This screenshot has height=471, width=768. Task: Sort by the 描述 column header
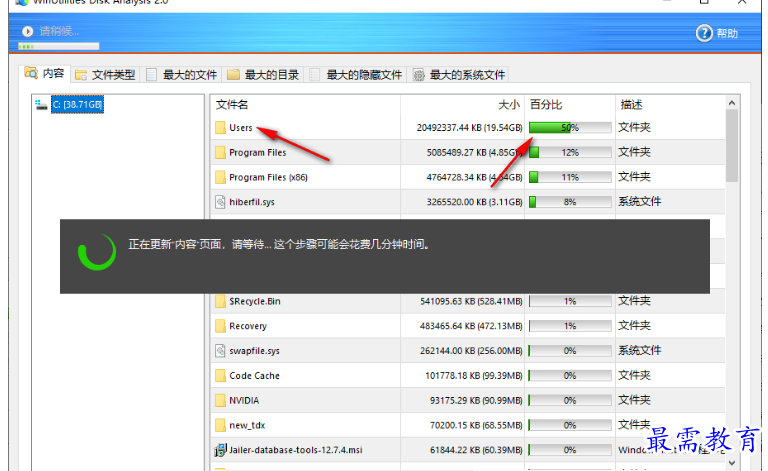[631, 105]
